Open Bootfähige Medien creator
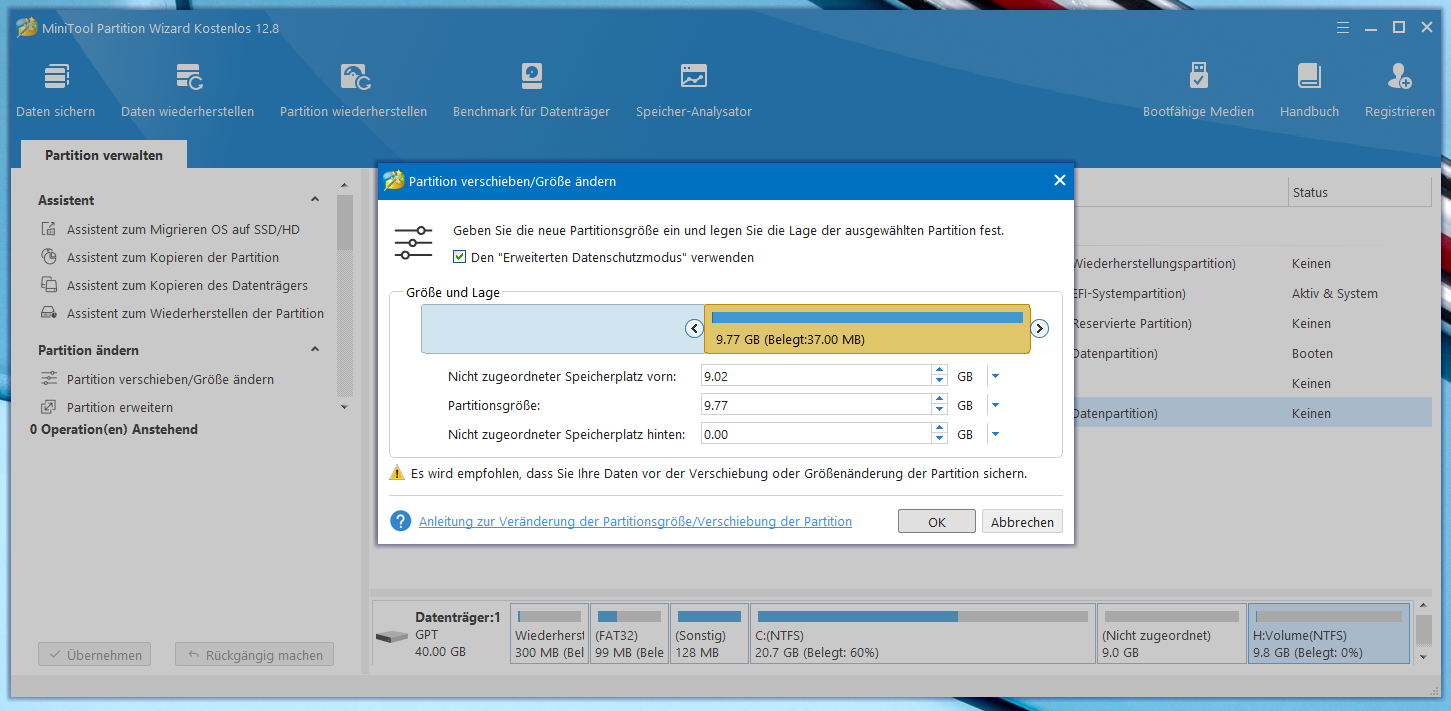This screenshot has height=711, width=1451. click(x=1198, y=90)
